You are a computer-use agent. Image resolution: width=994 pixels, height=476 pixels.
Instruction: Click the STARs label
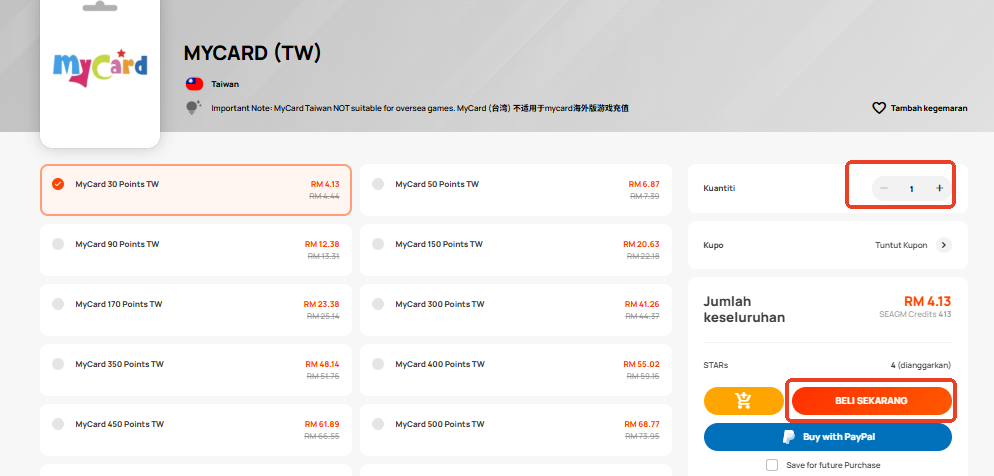point(716,365)
